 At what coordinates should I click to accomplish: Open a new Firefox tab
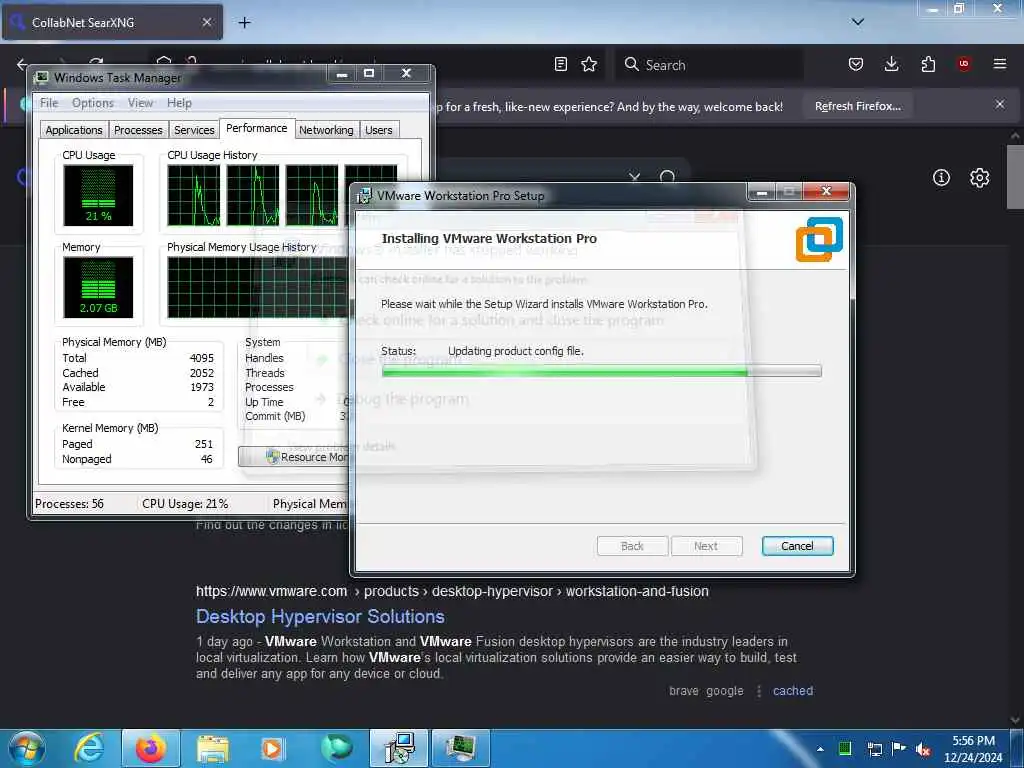(x=244, y=23)
